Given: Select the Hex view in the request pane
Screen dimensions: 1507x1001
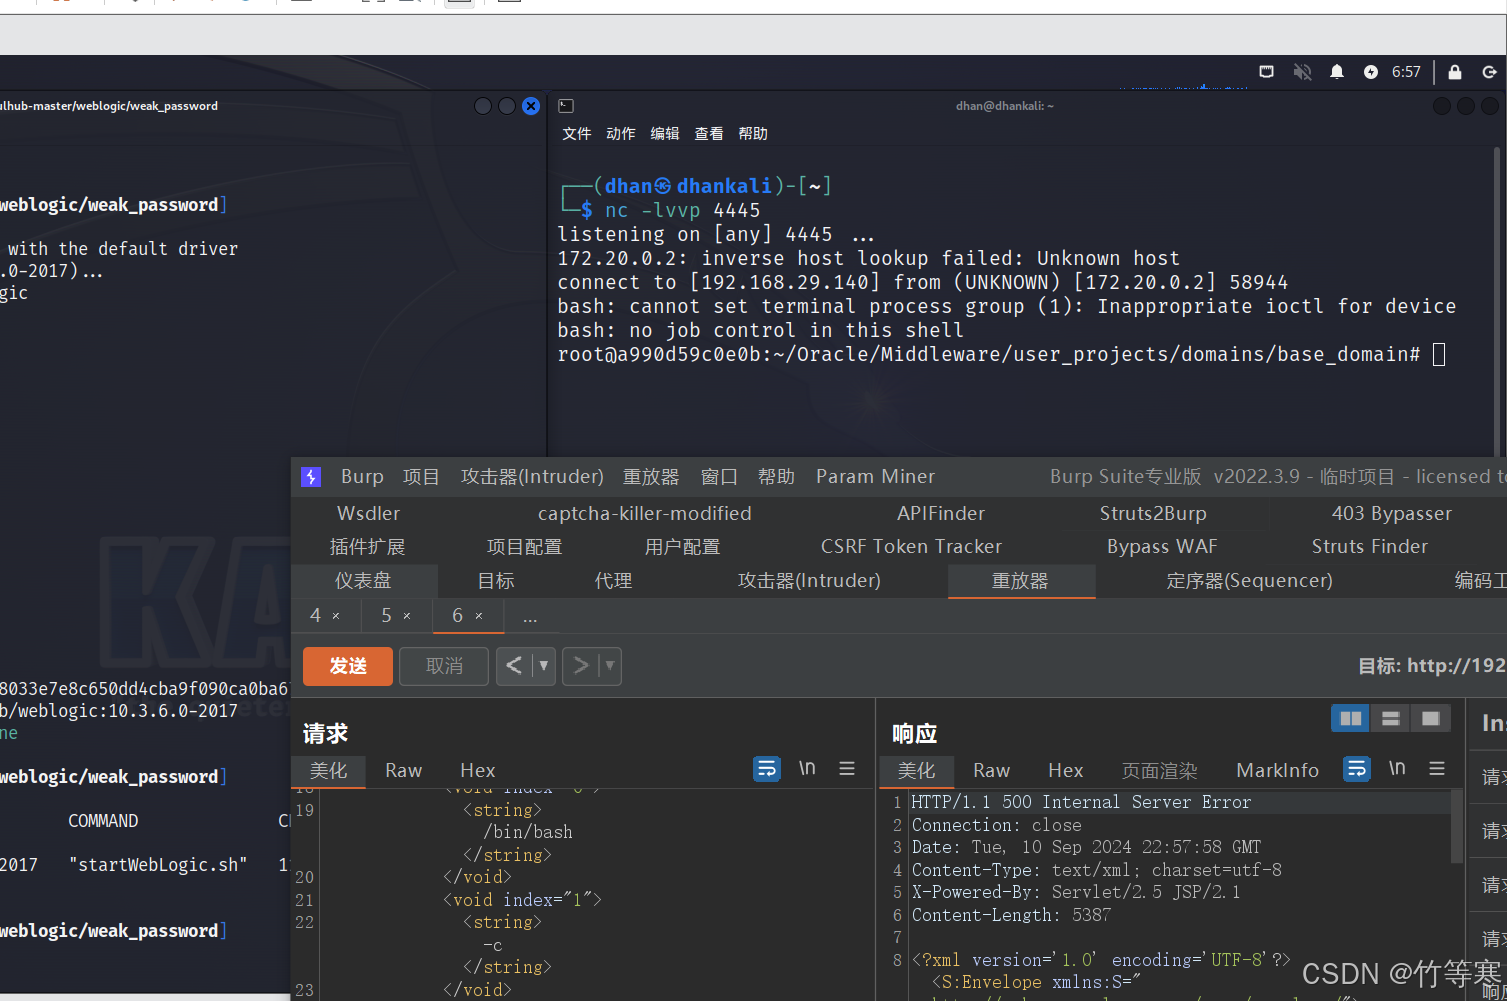Looking at the screenshot, I should click(x=478, y=771).
